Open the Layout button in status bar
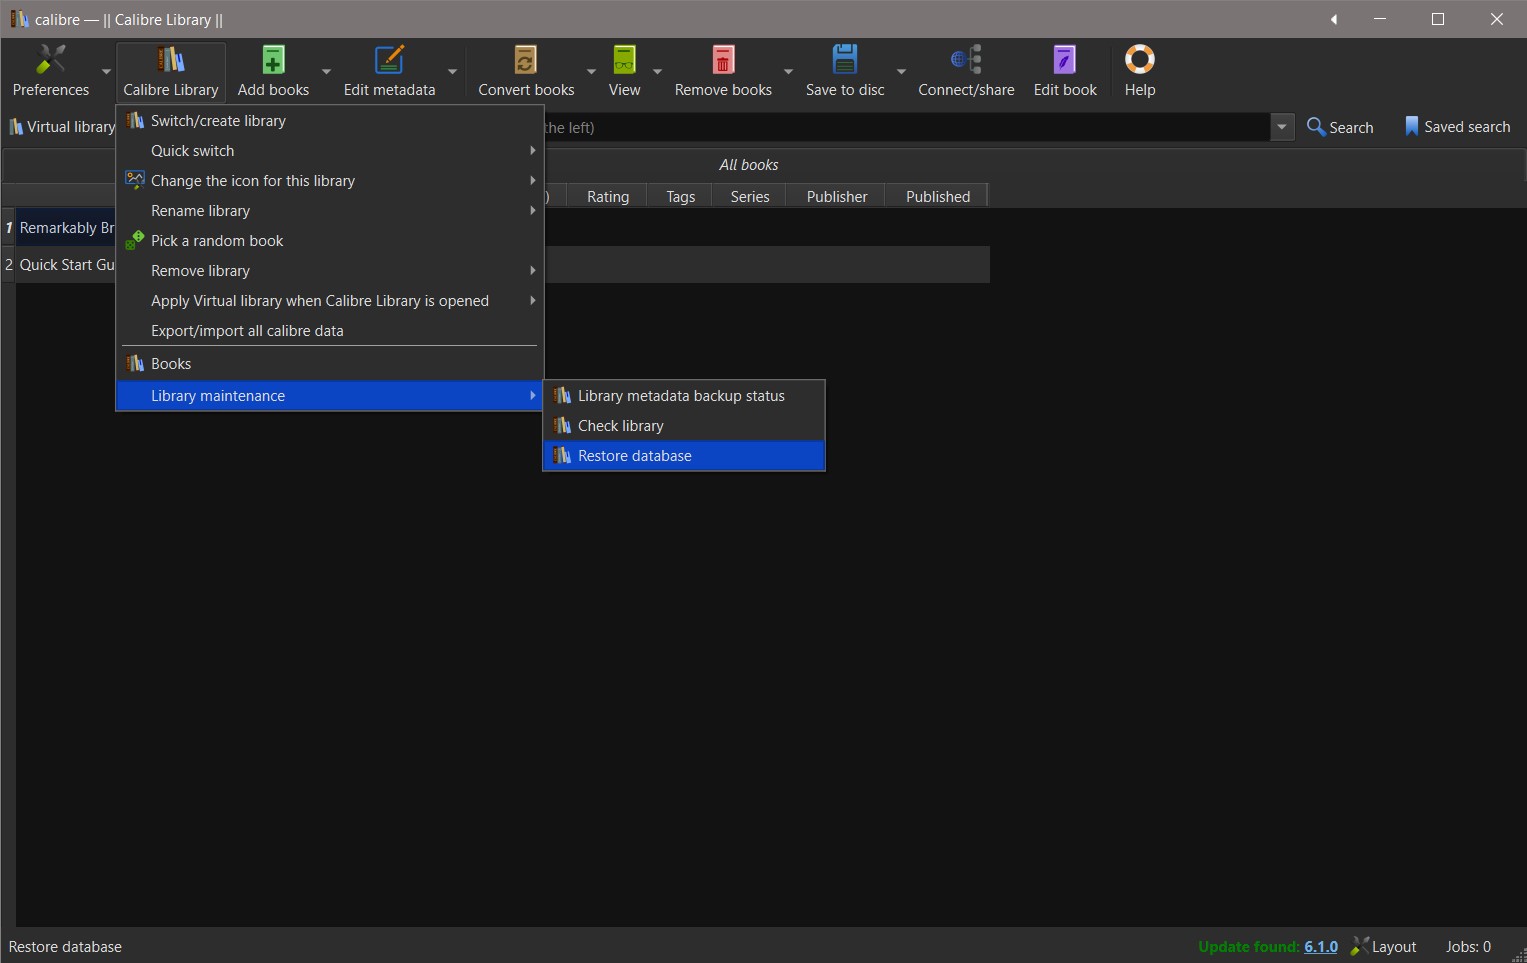This screenshot has width=1527, height=963. click(1383, 947)
